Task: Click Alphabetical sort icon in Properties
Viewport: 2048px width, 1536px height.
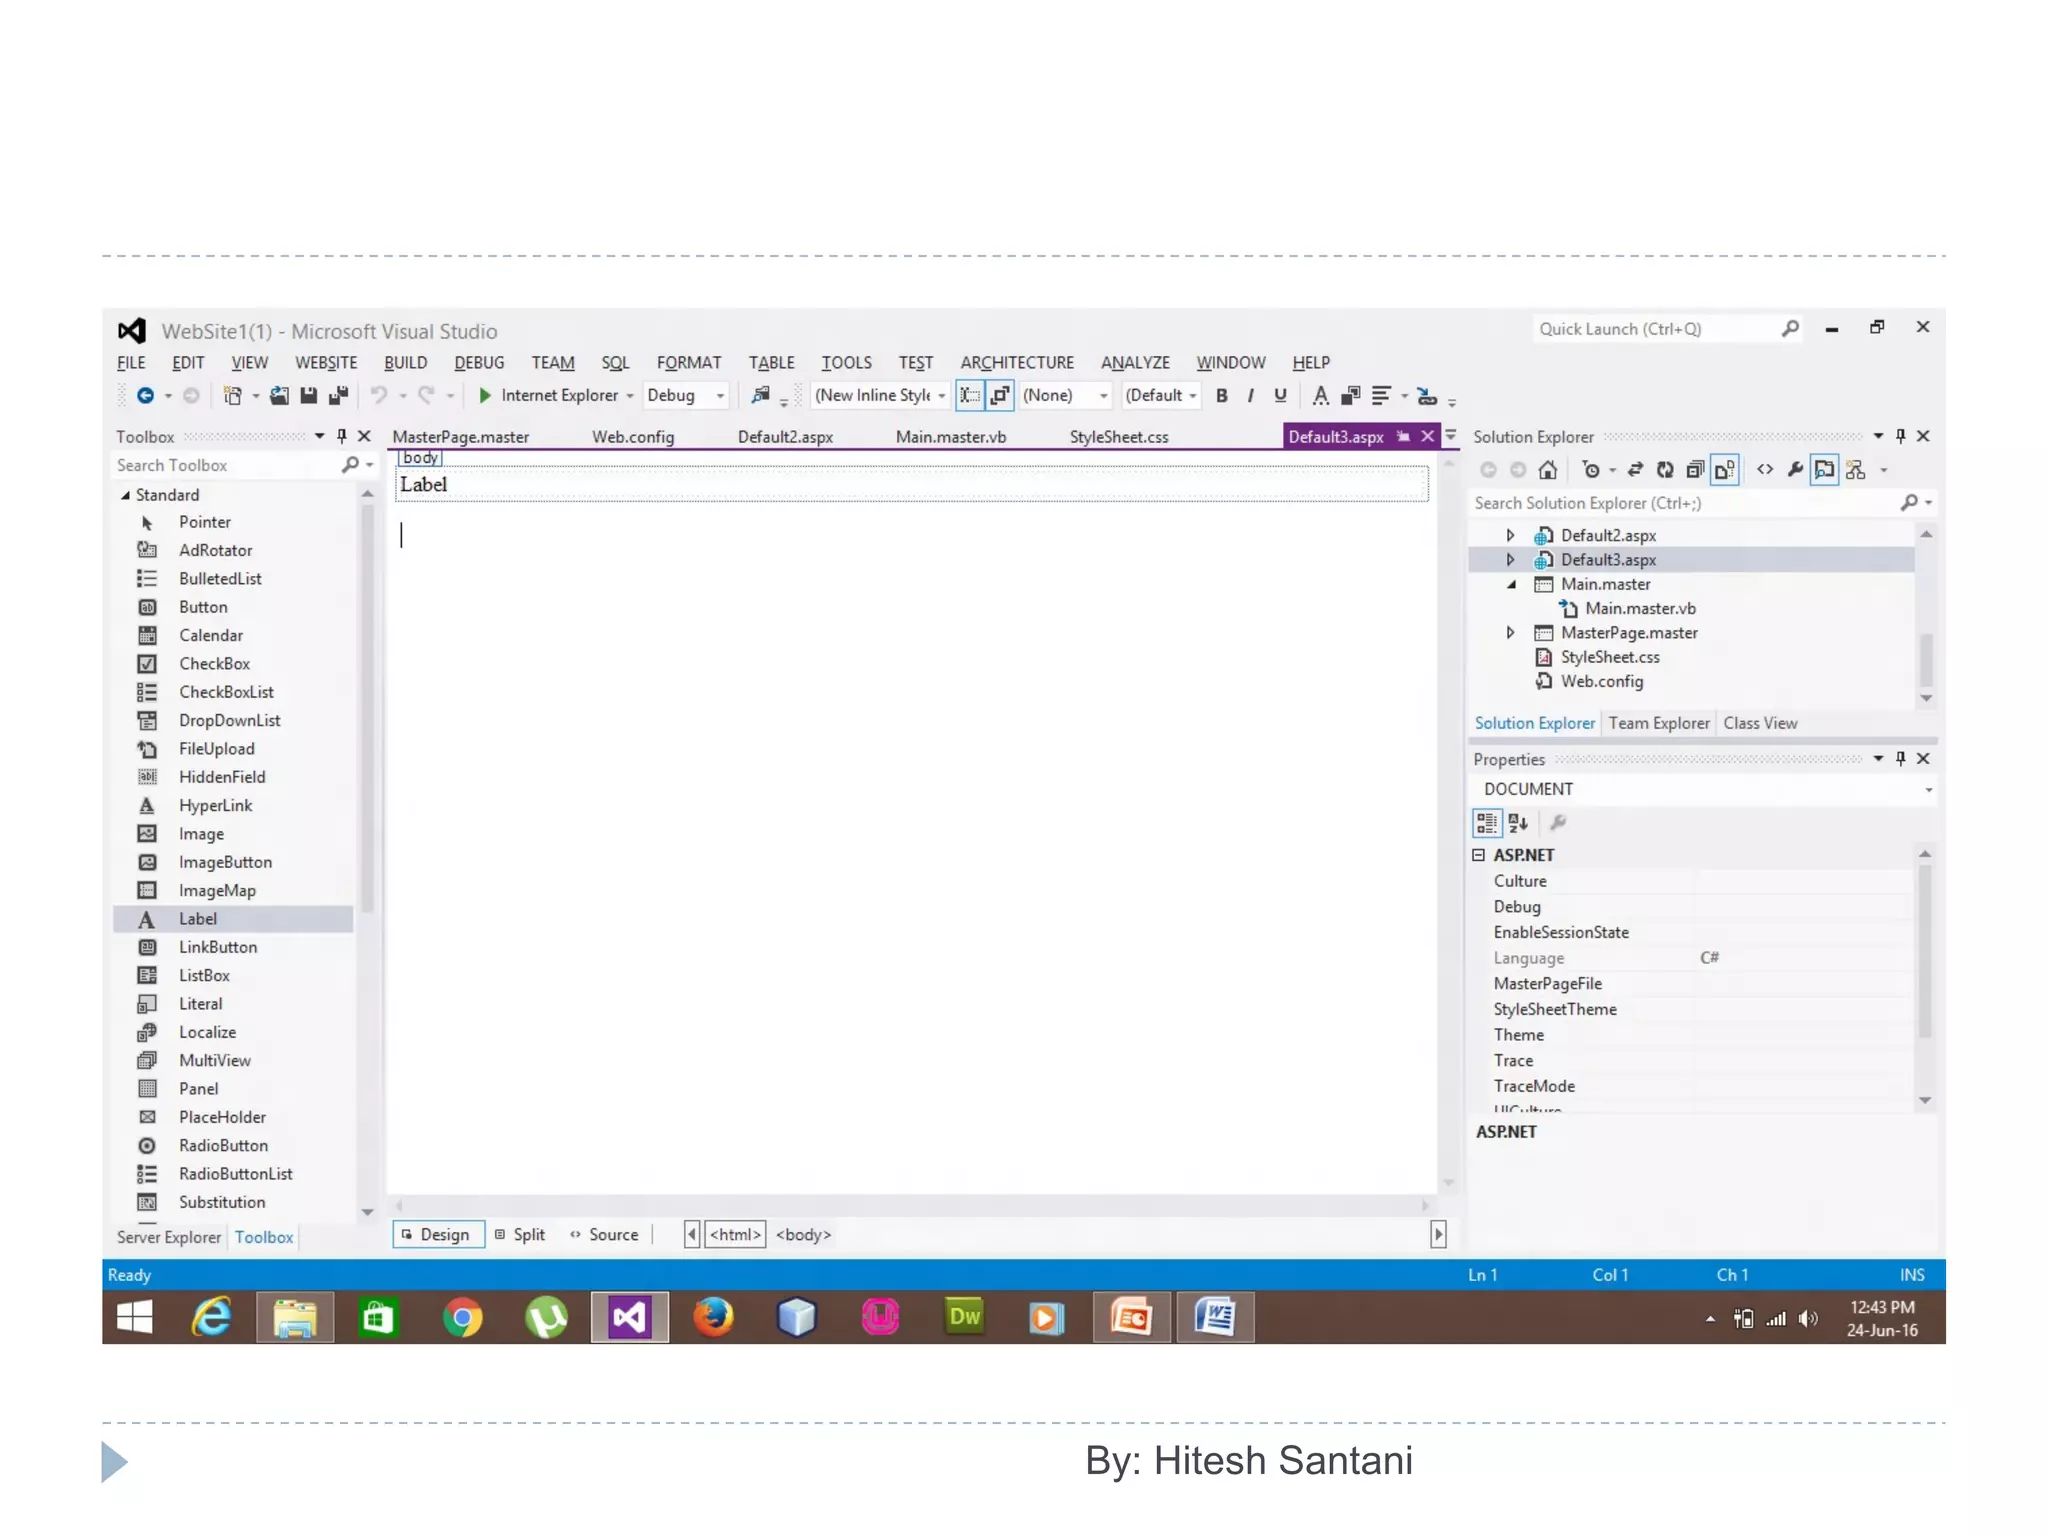Action: (x=1518, y=823)
